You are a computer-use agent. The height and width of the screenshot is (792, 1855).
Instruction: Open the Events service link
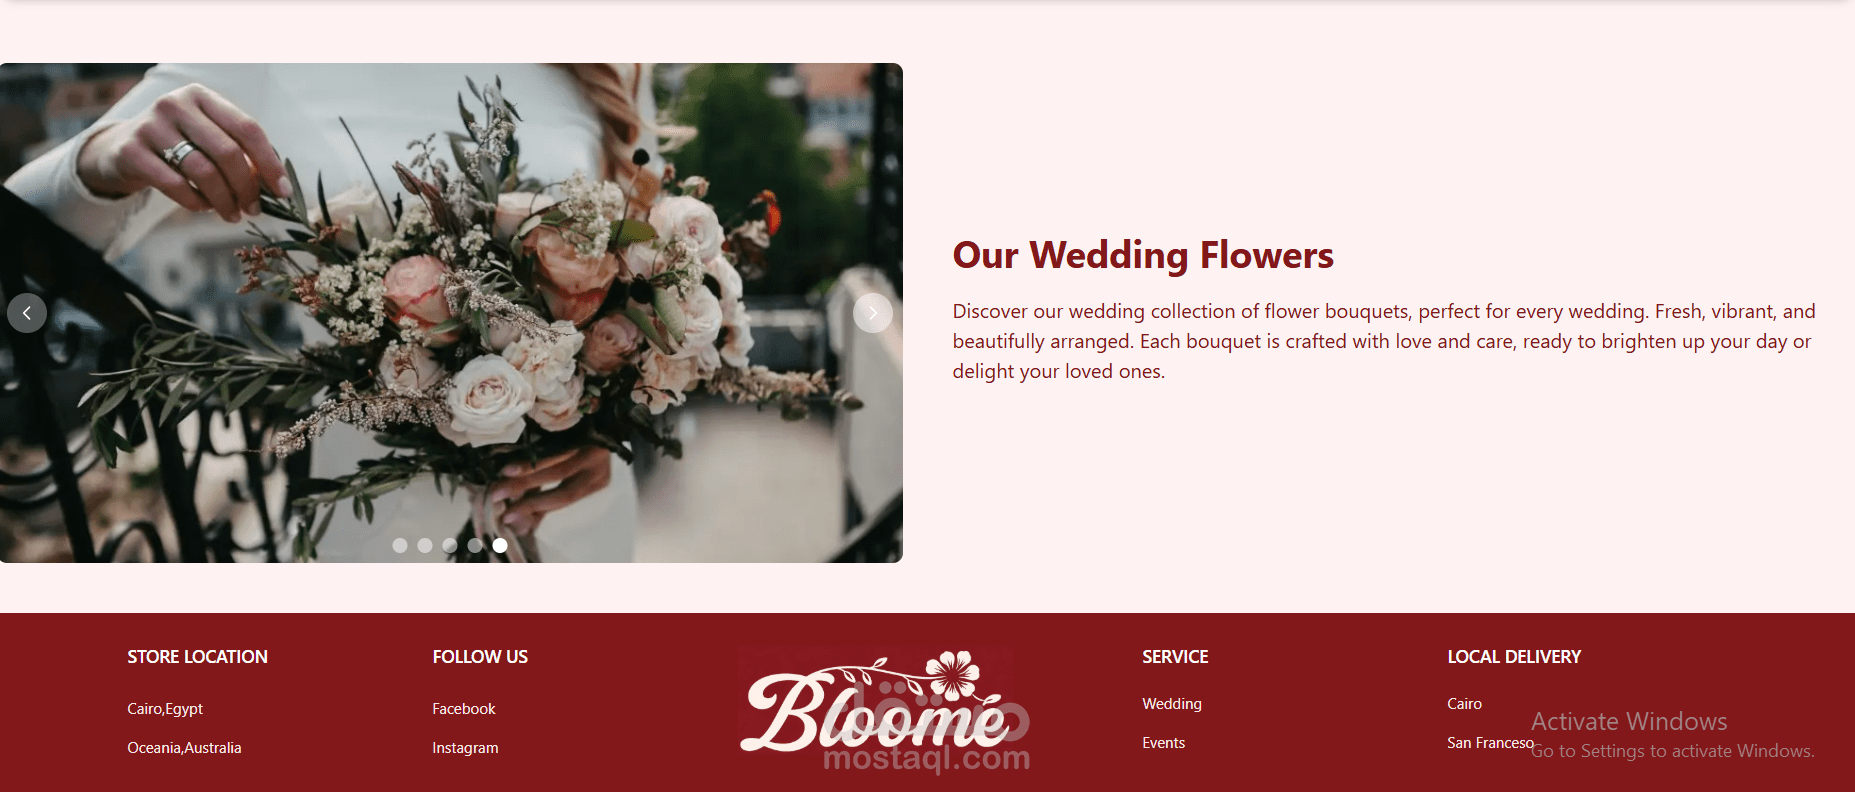(1164, 743)
